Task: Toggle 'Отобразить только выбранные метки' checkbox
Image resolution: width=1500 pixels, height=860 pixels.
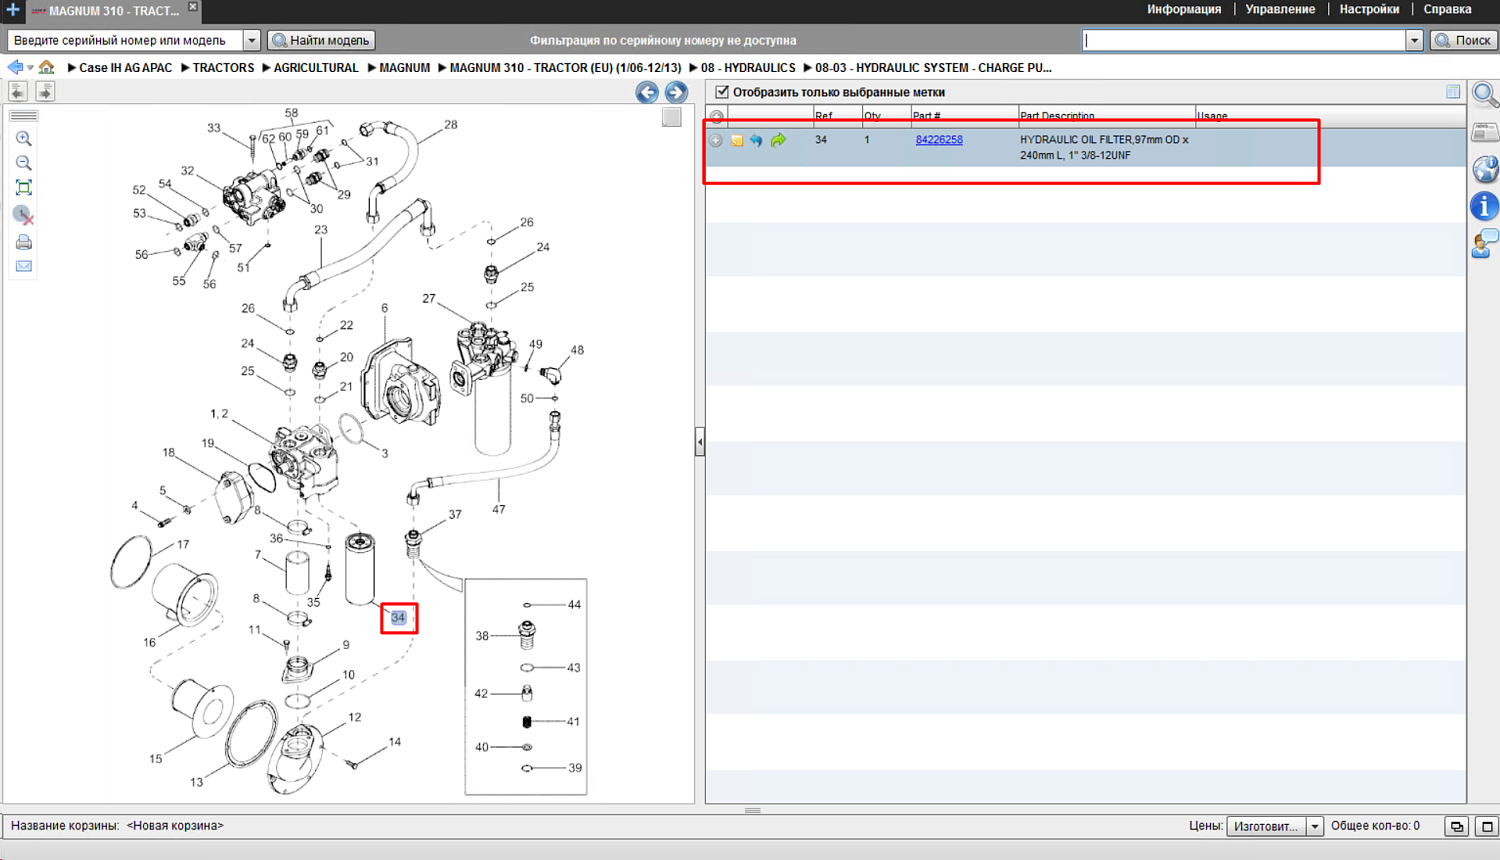Action: [x=722, y=92]
